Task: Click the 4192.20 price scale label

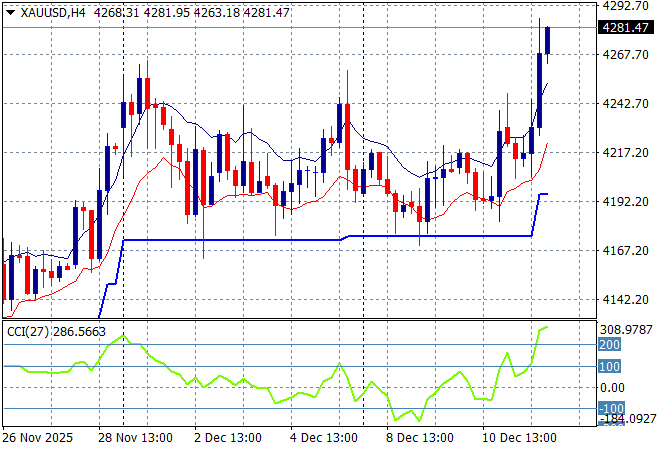Action: (x=628, y=201)
